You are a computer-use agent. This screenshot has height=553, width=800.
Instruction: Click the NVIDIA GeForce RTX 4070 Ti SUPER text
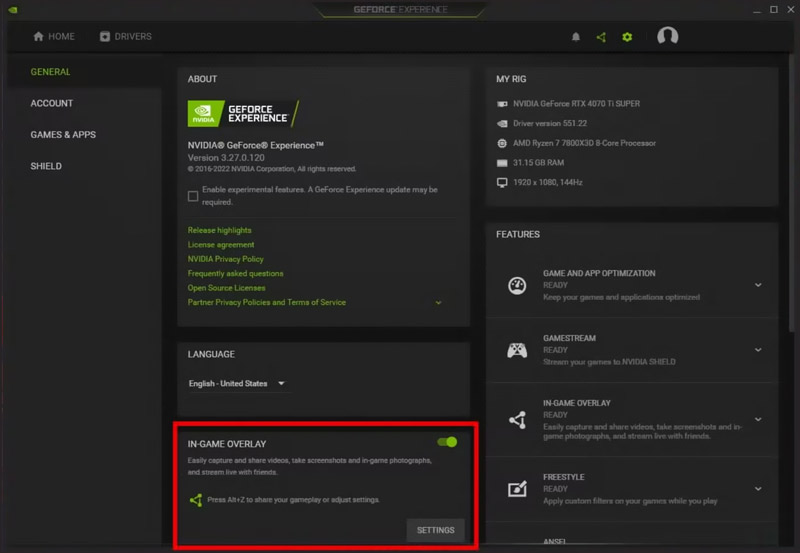[x=577, y=104]
